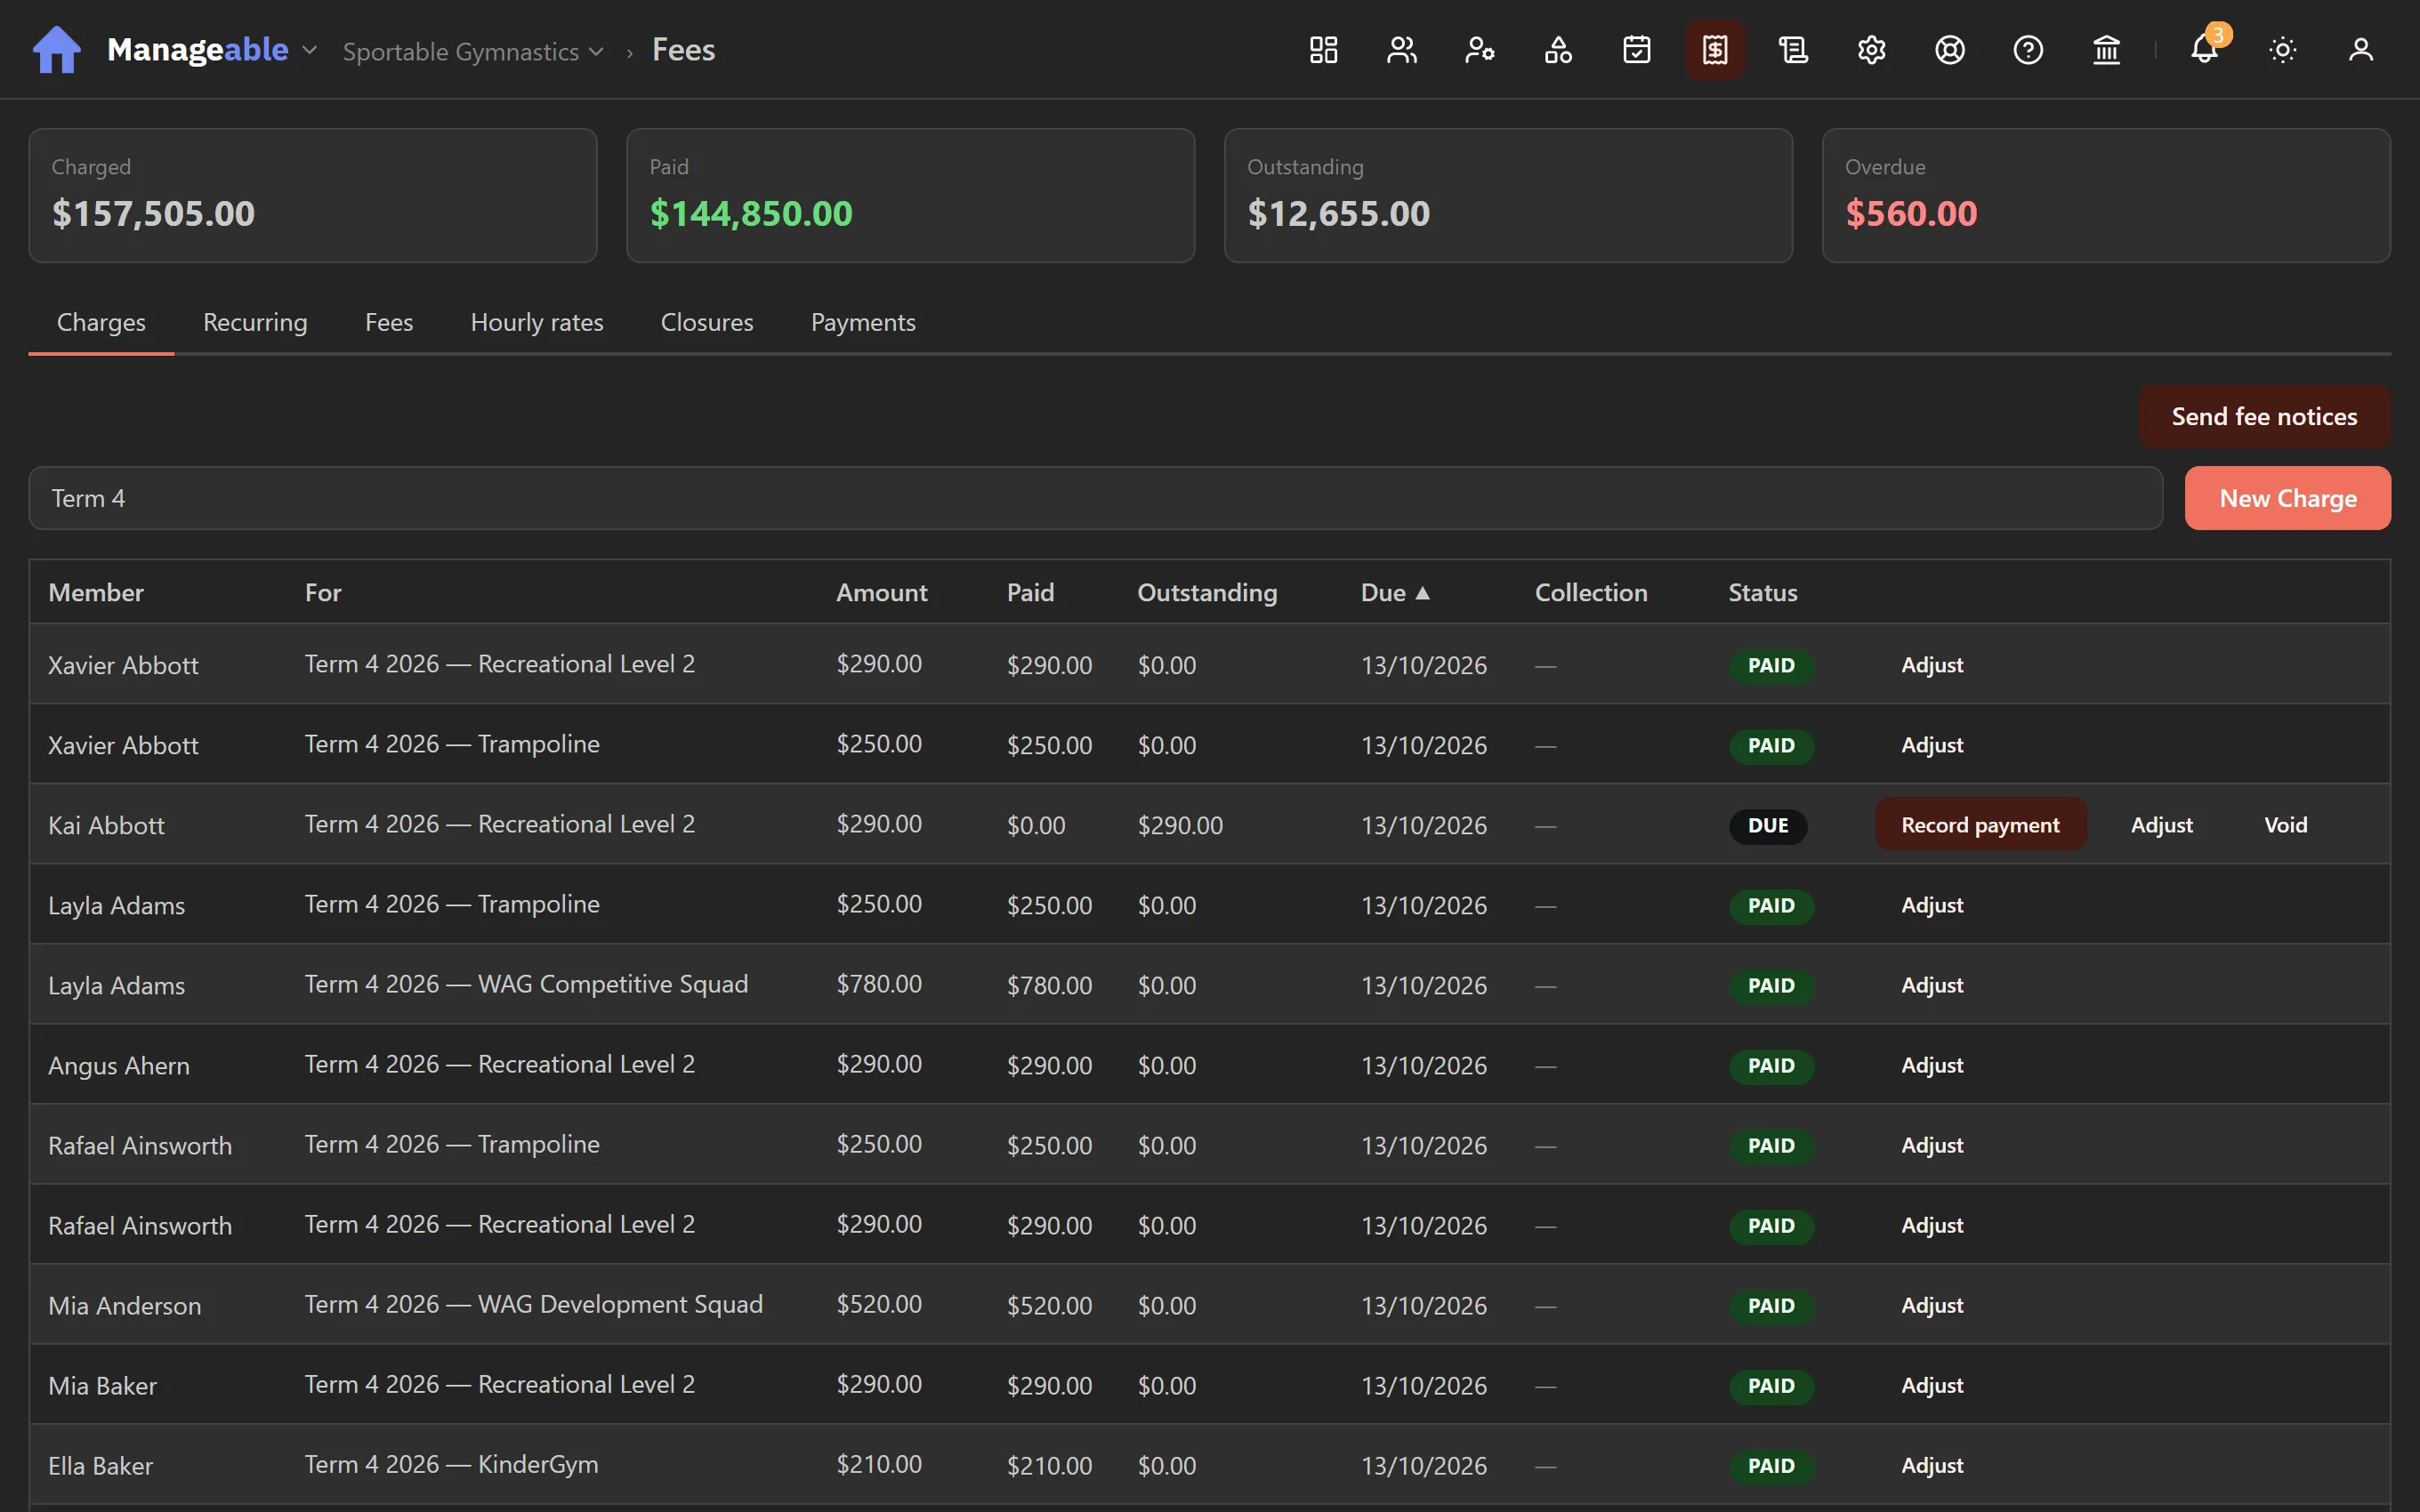This screenshot has width=2420, height=1512.
Task: Open the notifications bell
Action: point(2205,50)
